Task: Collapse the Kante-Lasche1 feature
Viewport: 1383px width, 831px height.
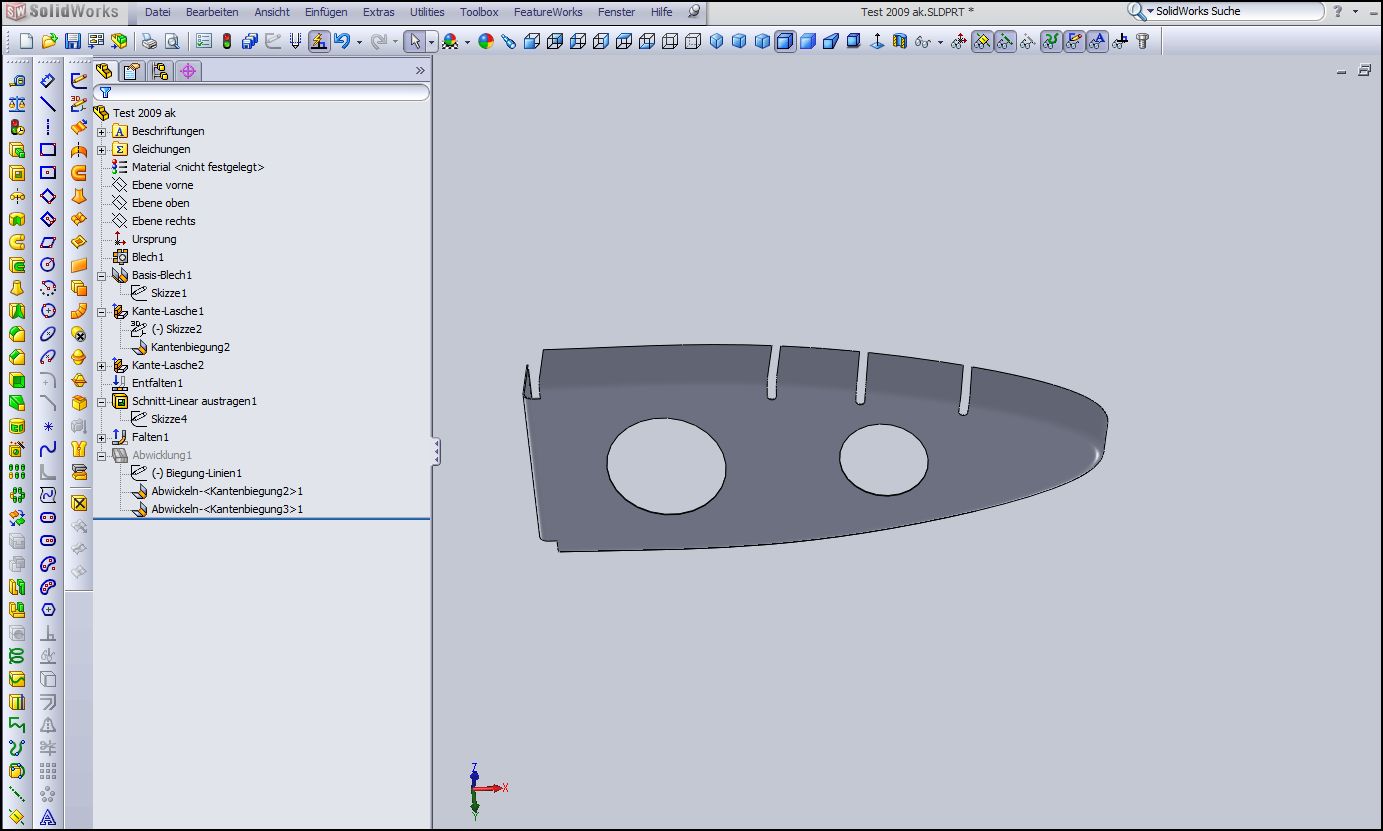Action: [101, 312]
